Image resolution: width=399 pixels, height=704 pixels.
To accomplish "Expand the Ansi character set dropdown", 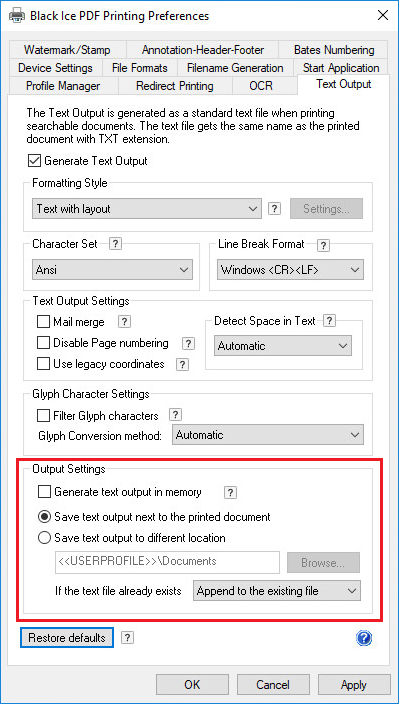I will pyautogui.click(x=112, y=270).
